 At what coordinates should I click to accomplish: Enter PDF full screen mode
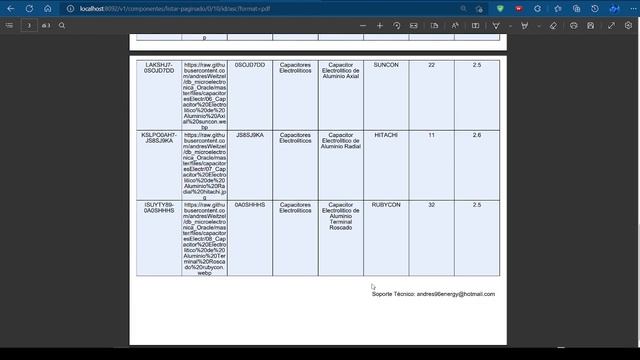[x=611, y=25]
